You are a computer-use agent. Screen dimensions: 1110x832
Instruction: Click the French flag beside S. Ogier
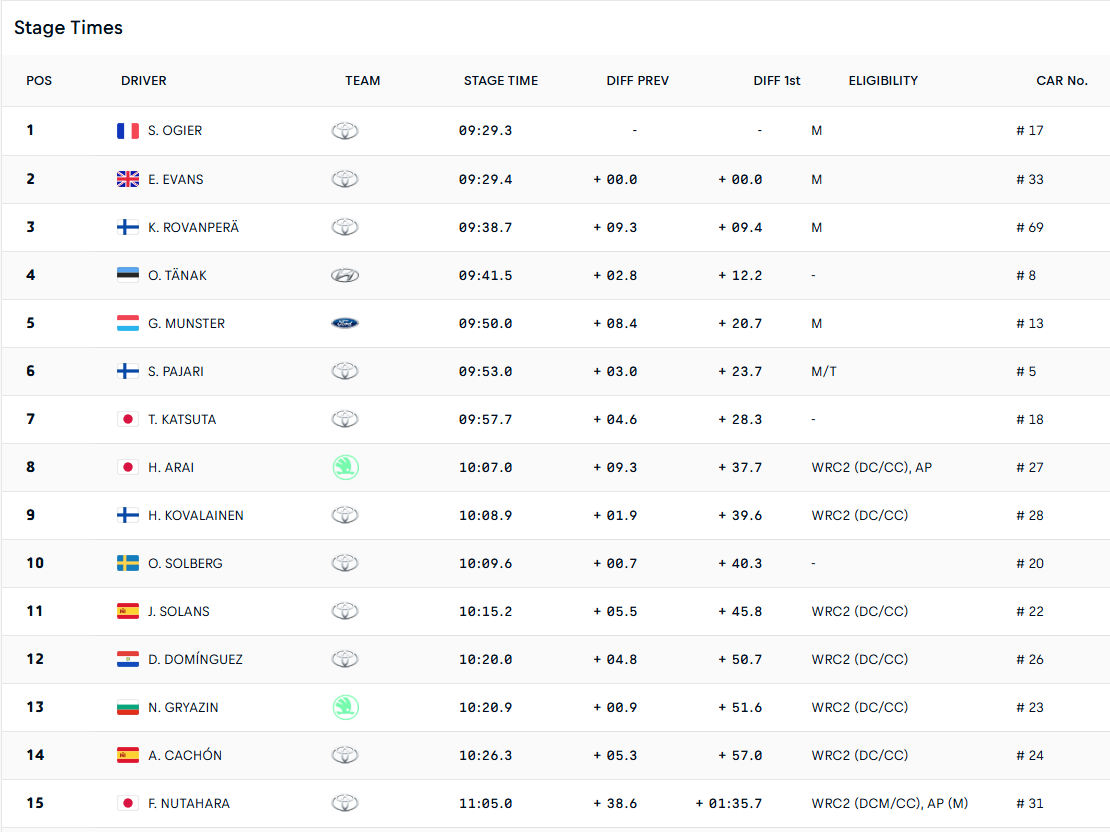coord(128,131)
